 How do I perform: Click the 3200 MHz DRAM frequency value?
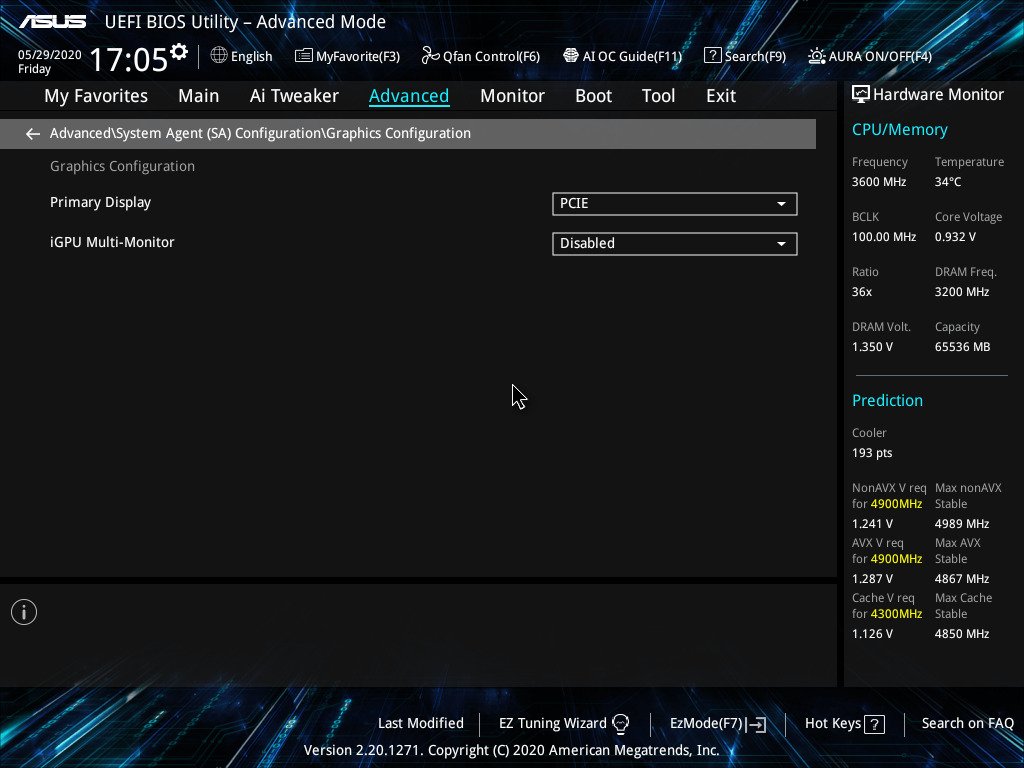point(962,292)
